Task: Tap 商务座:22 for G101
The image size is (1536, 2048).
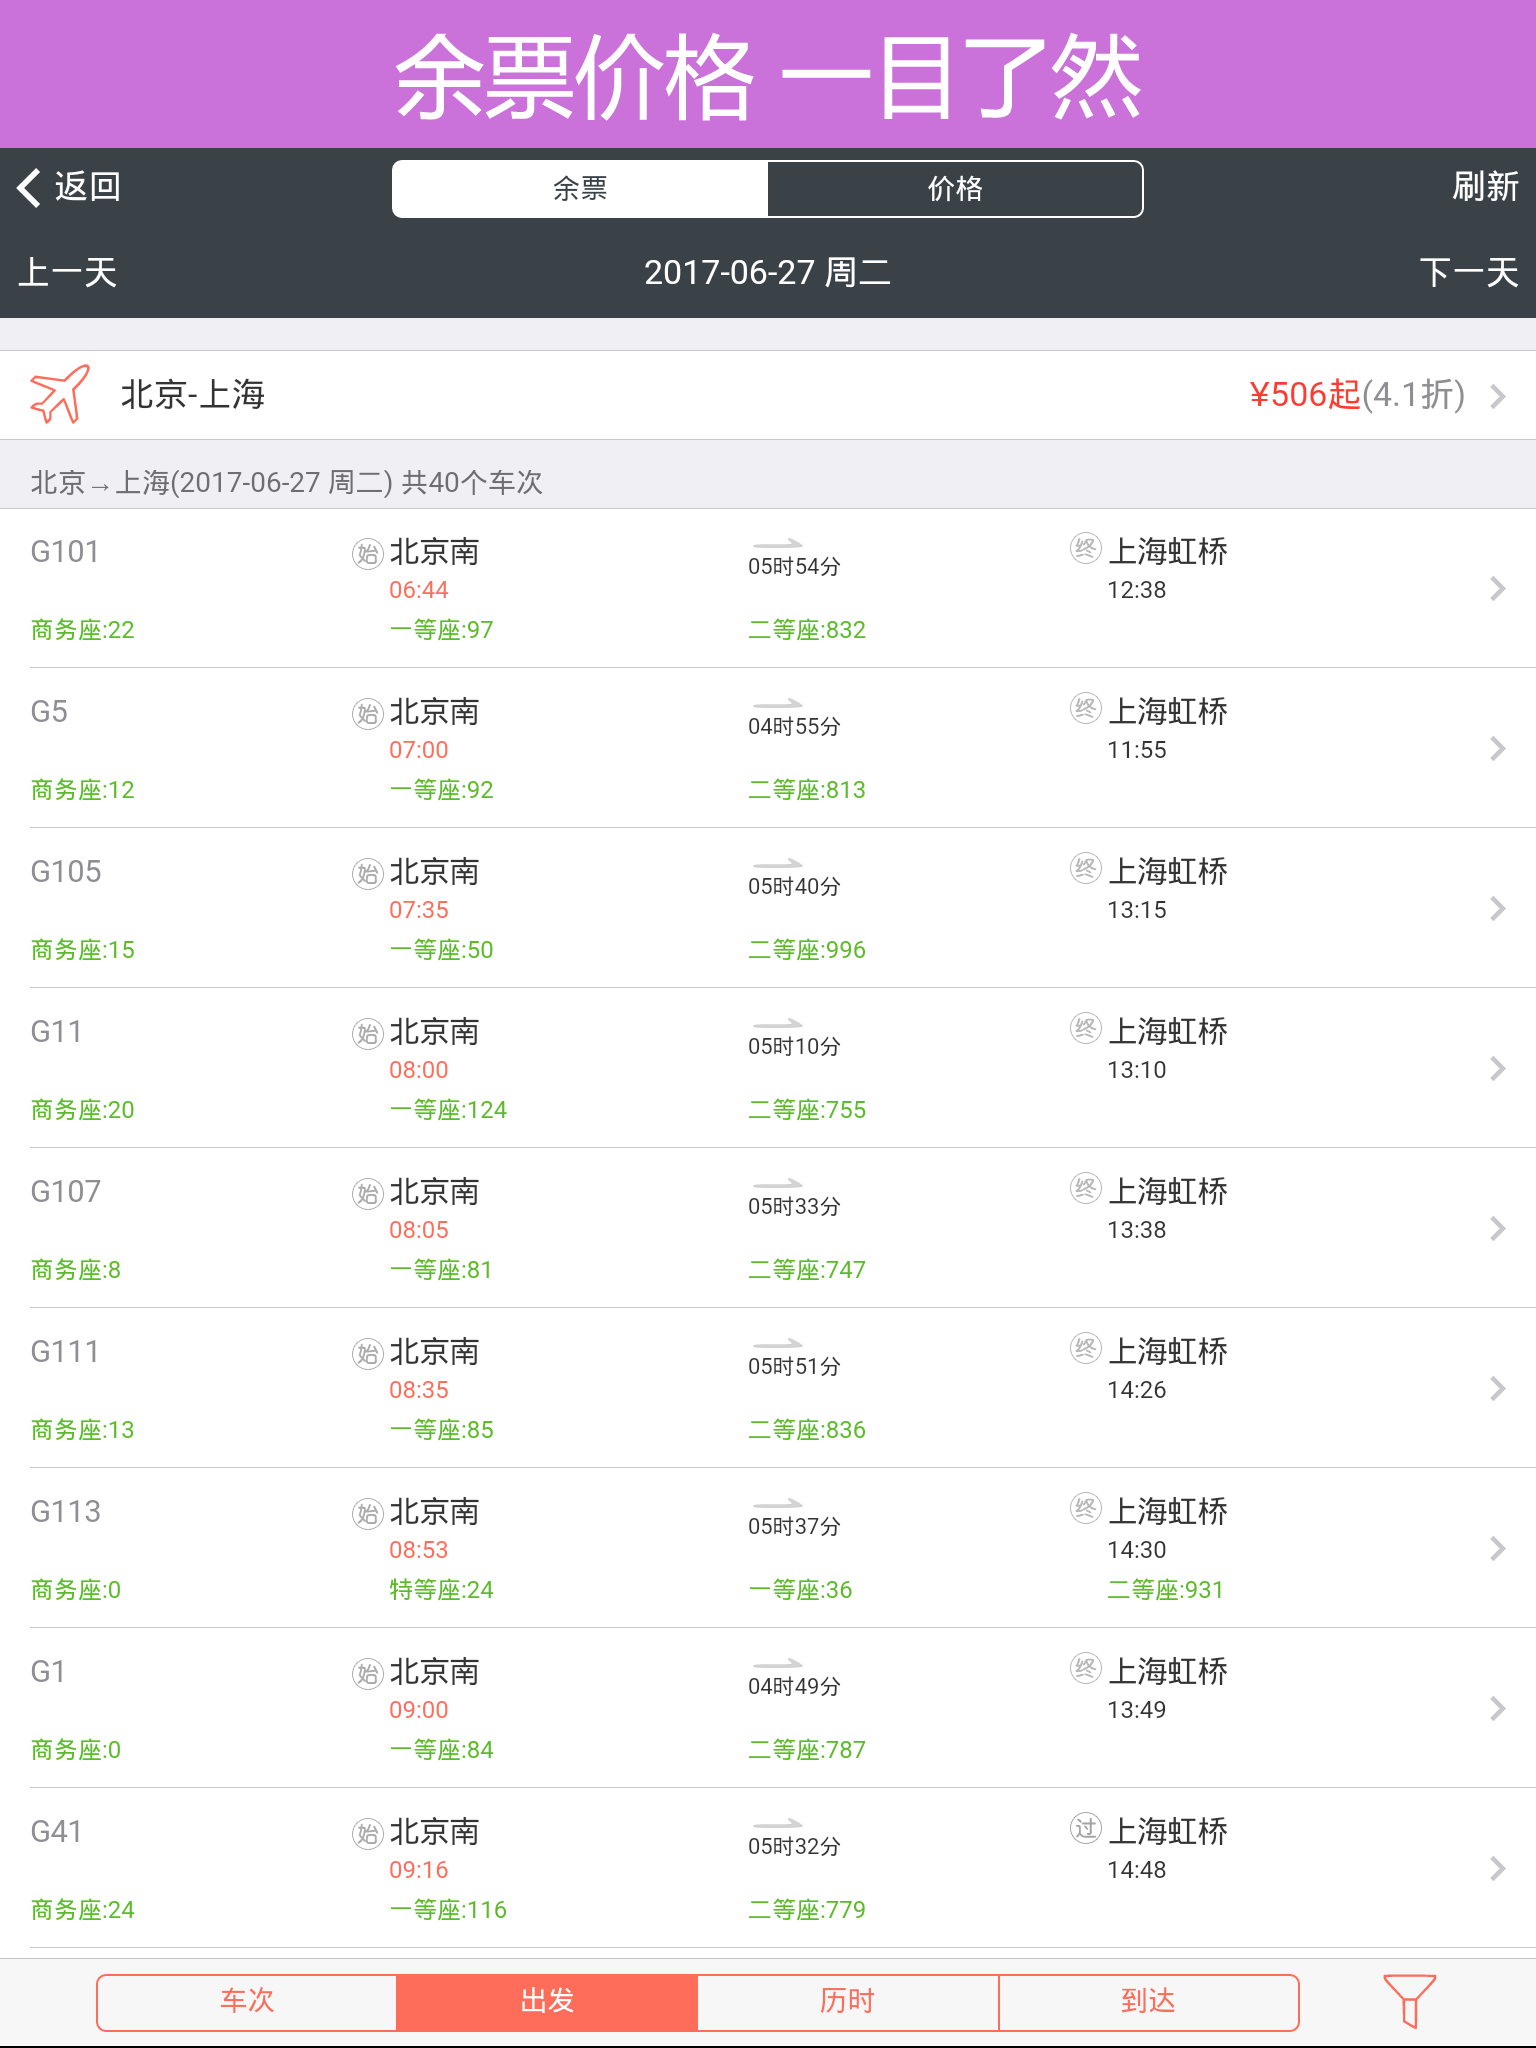Action: 82,630
